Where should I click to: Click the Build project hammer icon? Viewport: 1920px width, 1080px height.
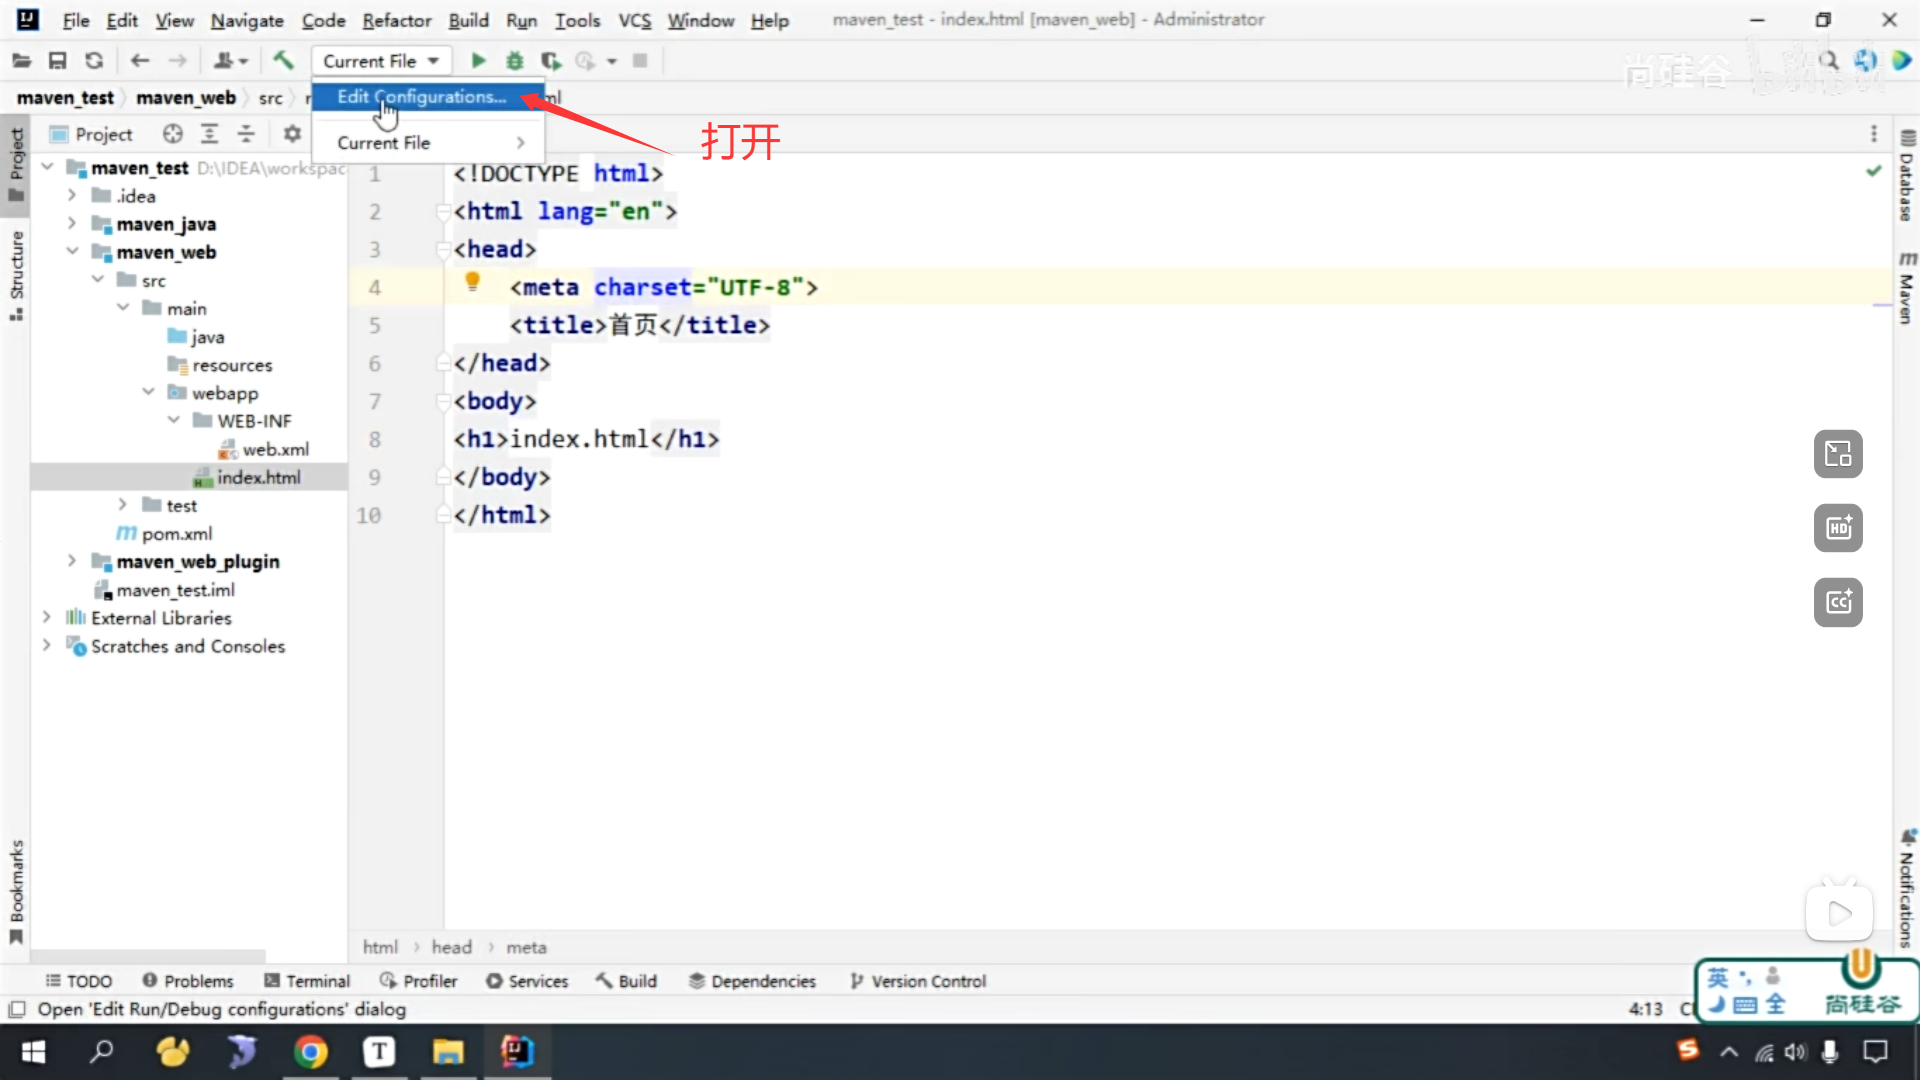click(x=283, y=61)
